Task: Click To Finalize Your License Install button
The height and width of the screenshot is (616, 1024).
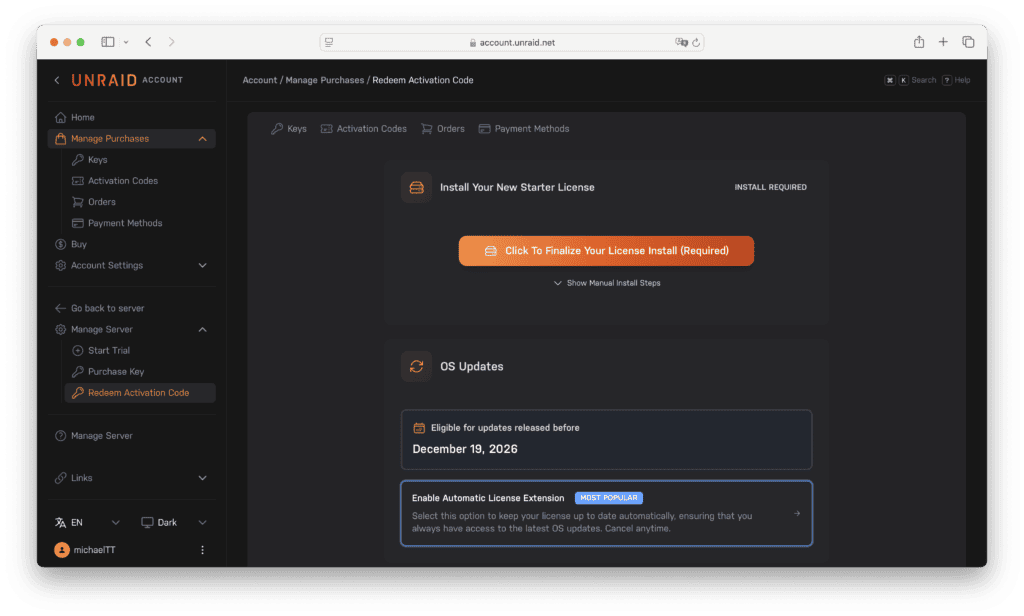Action: (606, 251)
